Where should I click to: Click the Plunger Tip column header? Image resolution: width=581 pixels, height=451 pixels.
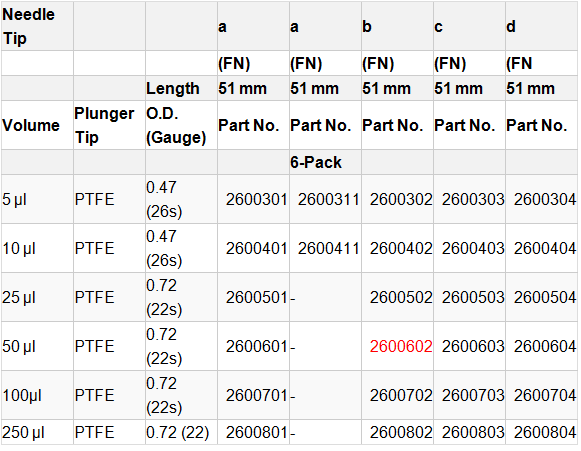(104, 125)
